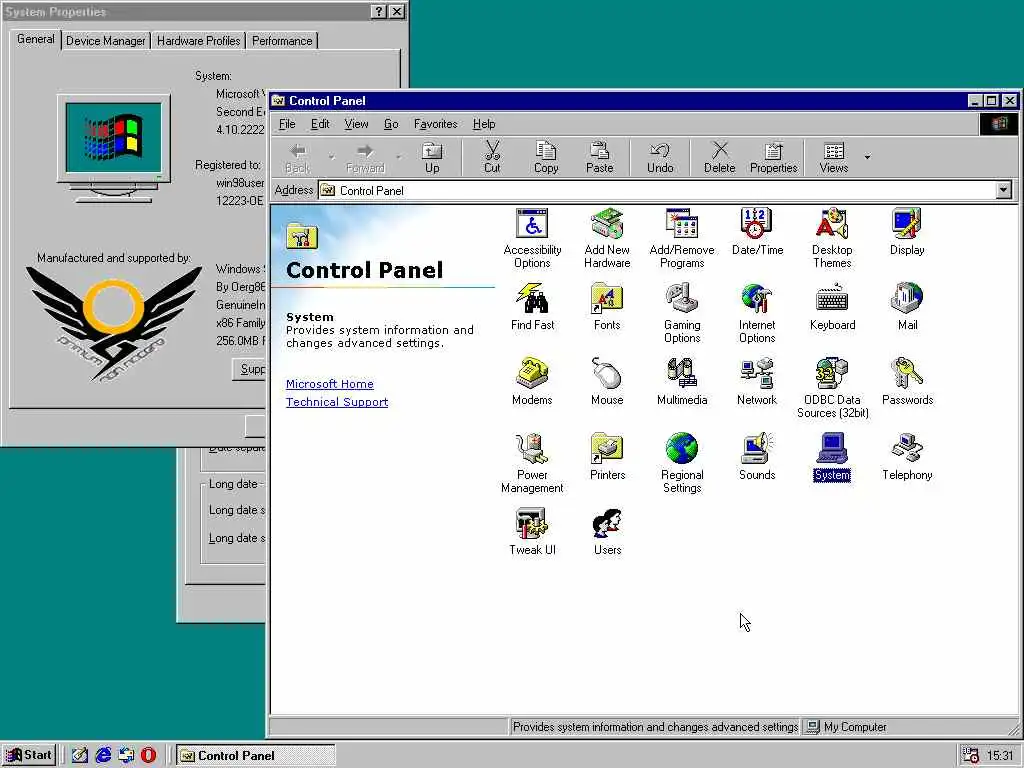This screenshot has width=1024, height=768.
Task: Click the Task Scheduler tray icon
Action: coord(971,756)
